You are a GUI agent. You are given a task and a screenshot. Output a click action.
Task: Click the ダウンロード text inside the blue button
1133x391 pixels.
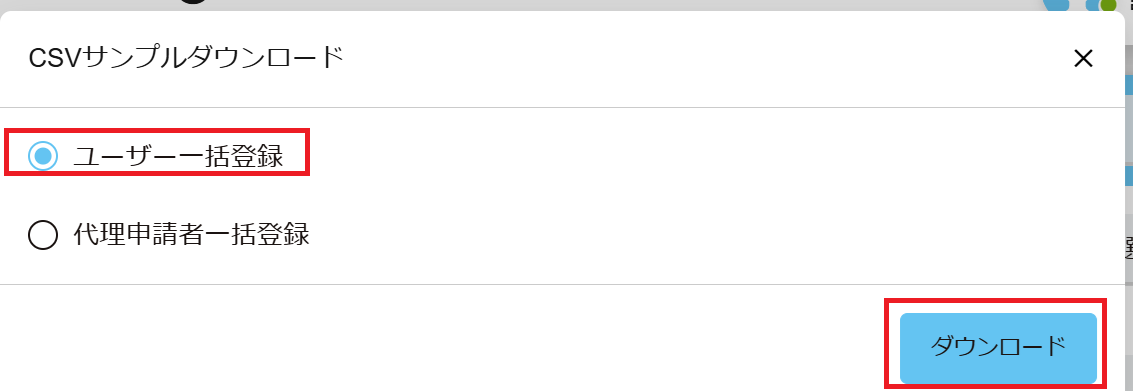point(998,348)
